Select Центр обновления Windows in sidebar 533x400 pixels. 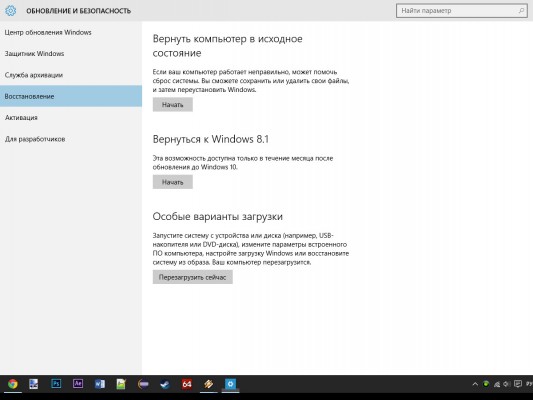coord(48,32)
